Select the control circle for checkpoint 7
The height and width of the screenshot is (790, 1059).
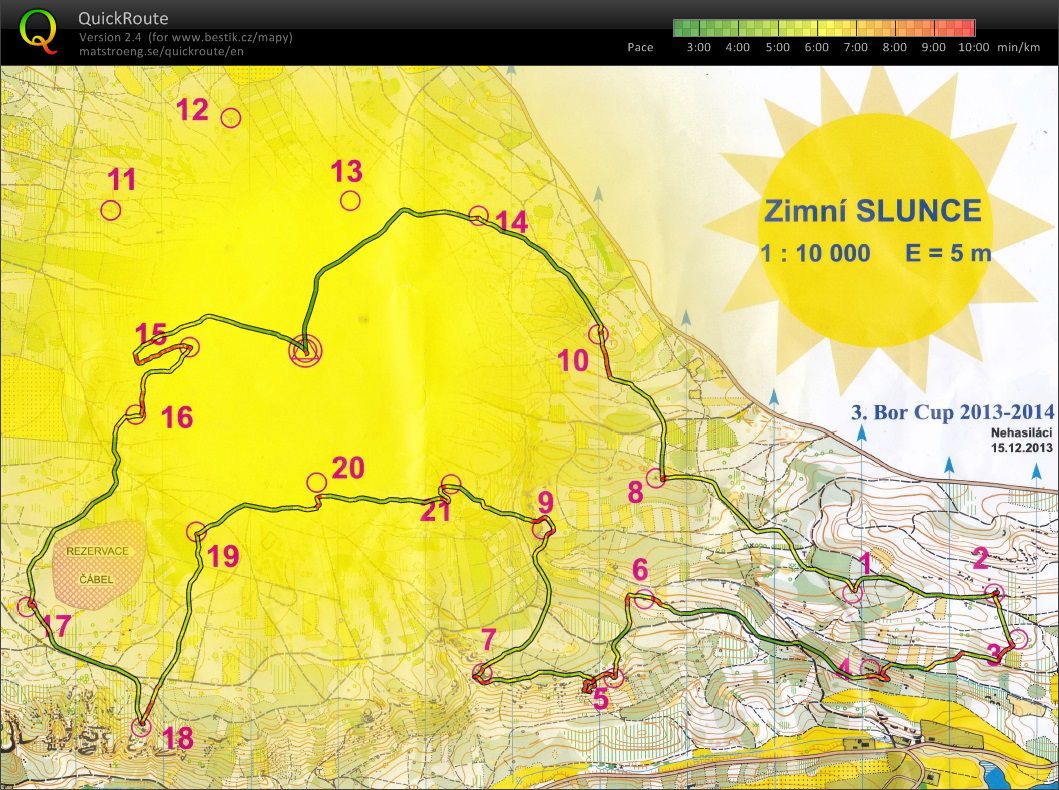click(x=482, y=673)
